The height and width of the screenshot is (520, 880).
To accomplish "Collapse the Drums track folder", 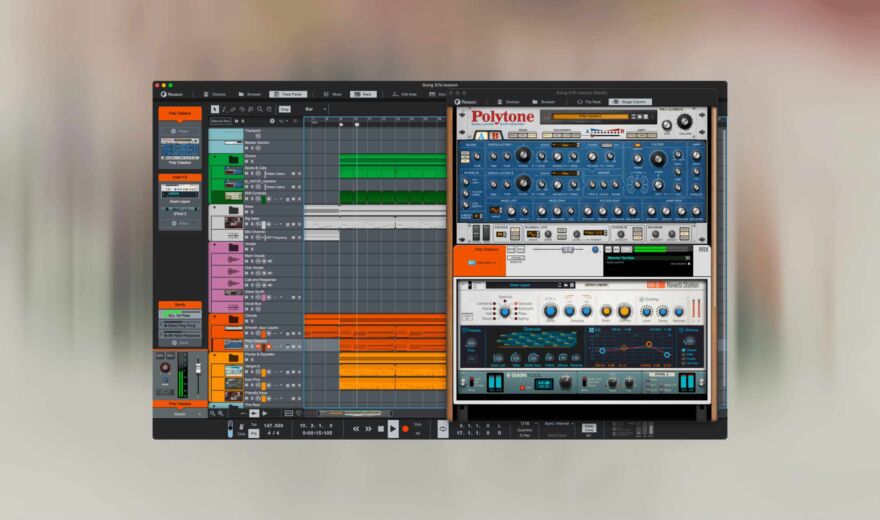I will point(214,157).
